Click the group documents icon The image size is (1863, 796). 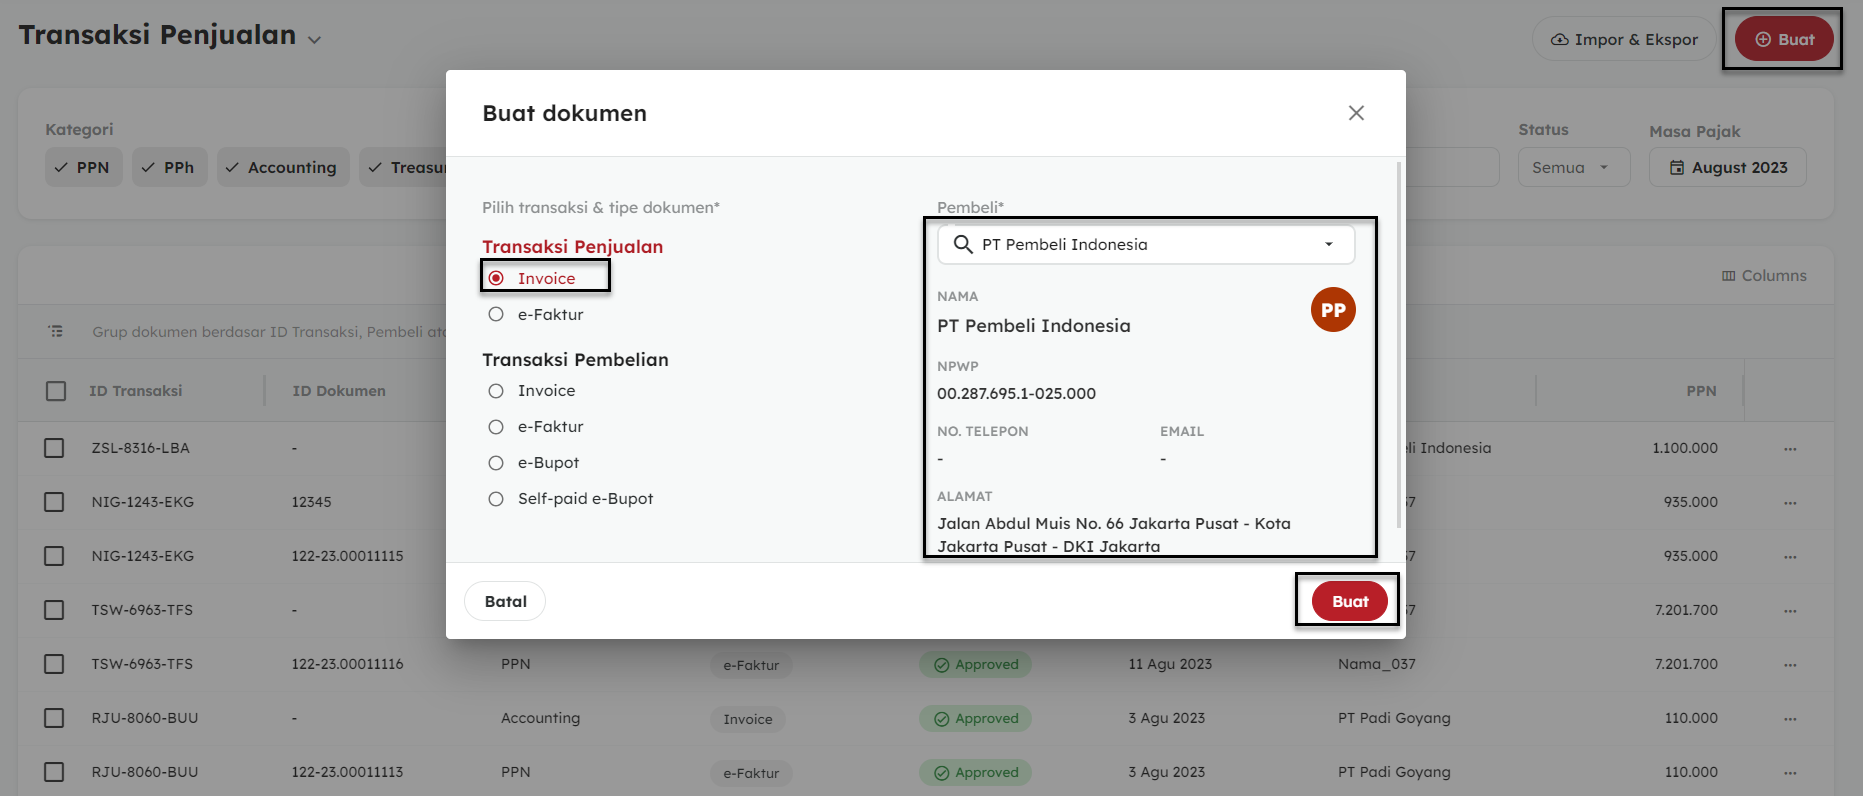point(56,331)
